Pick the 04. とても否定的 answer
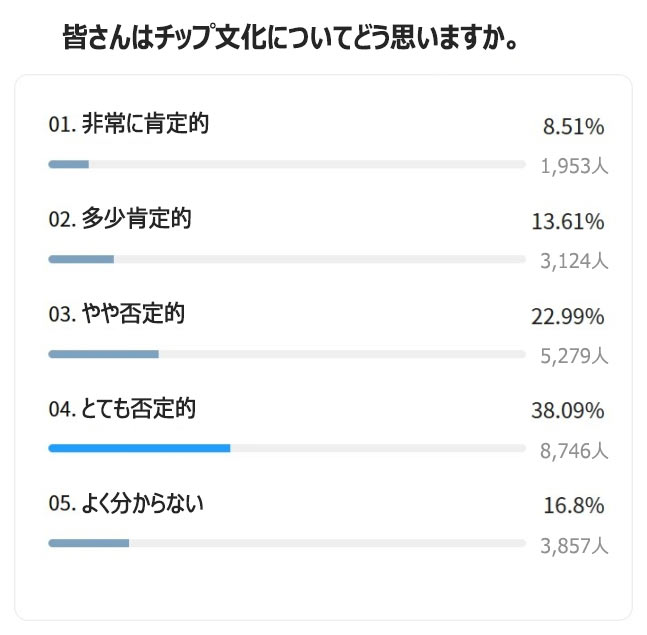 tap(122, 409)
